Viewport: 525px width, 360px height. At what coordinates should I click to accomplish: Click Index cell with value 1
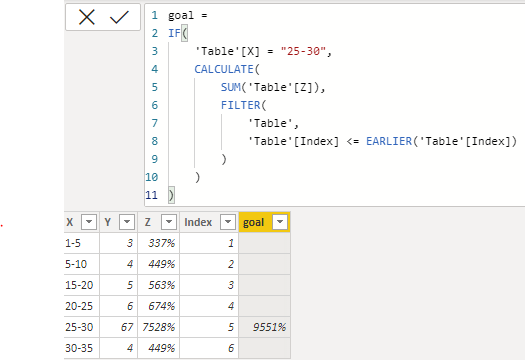209,243
